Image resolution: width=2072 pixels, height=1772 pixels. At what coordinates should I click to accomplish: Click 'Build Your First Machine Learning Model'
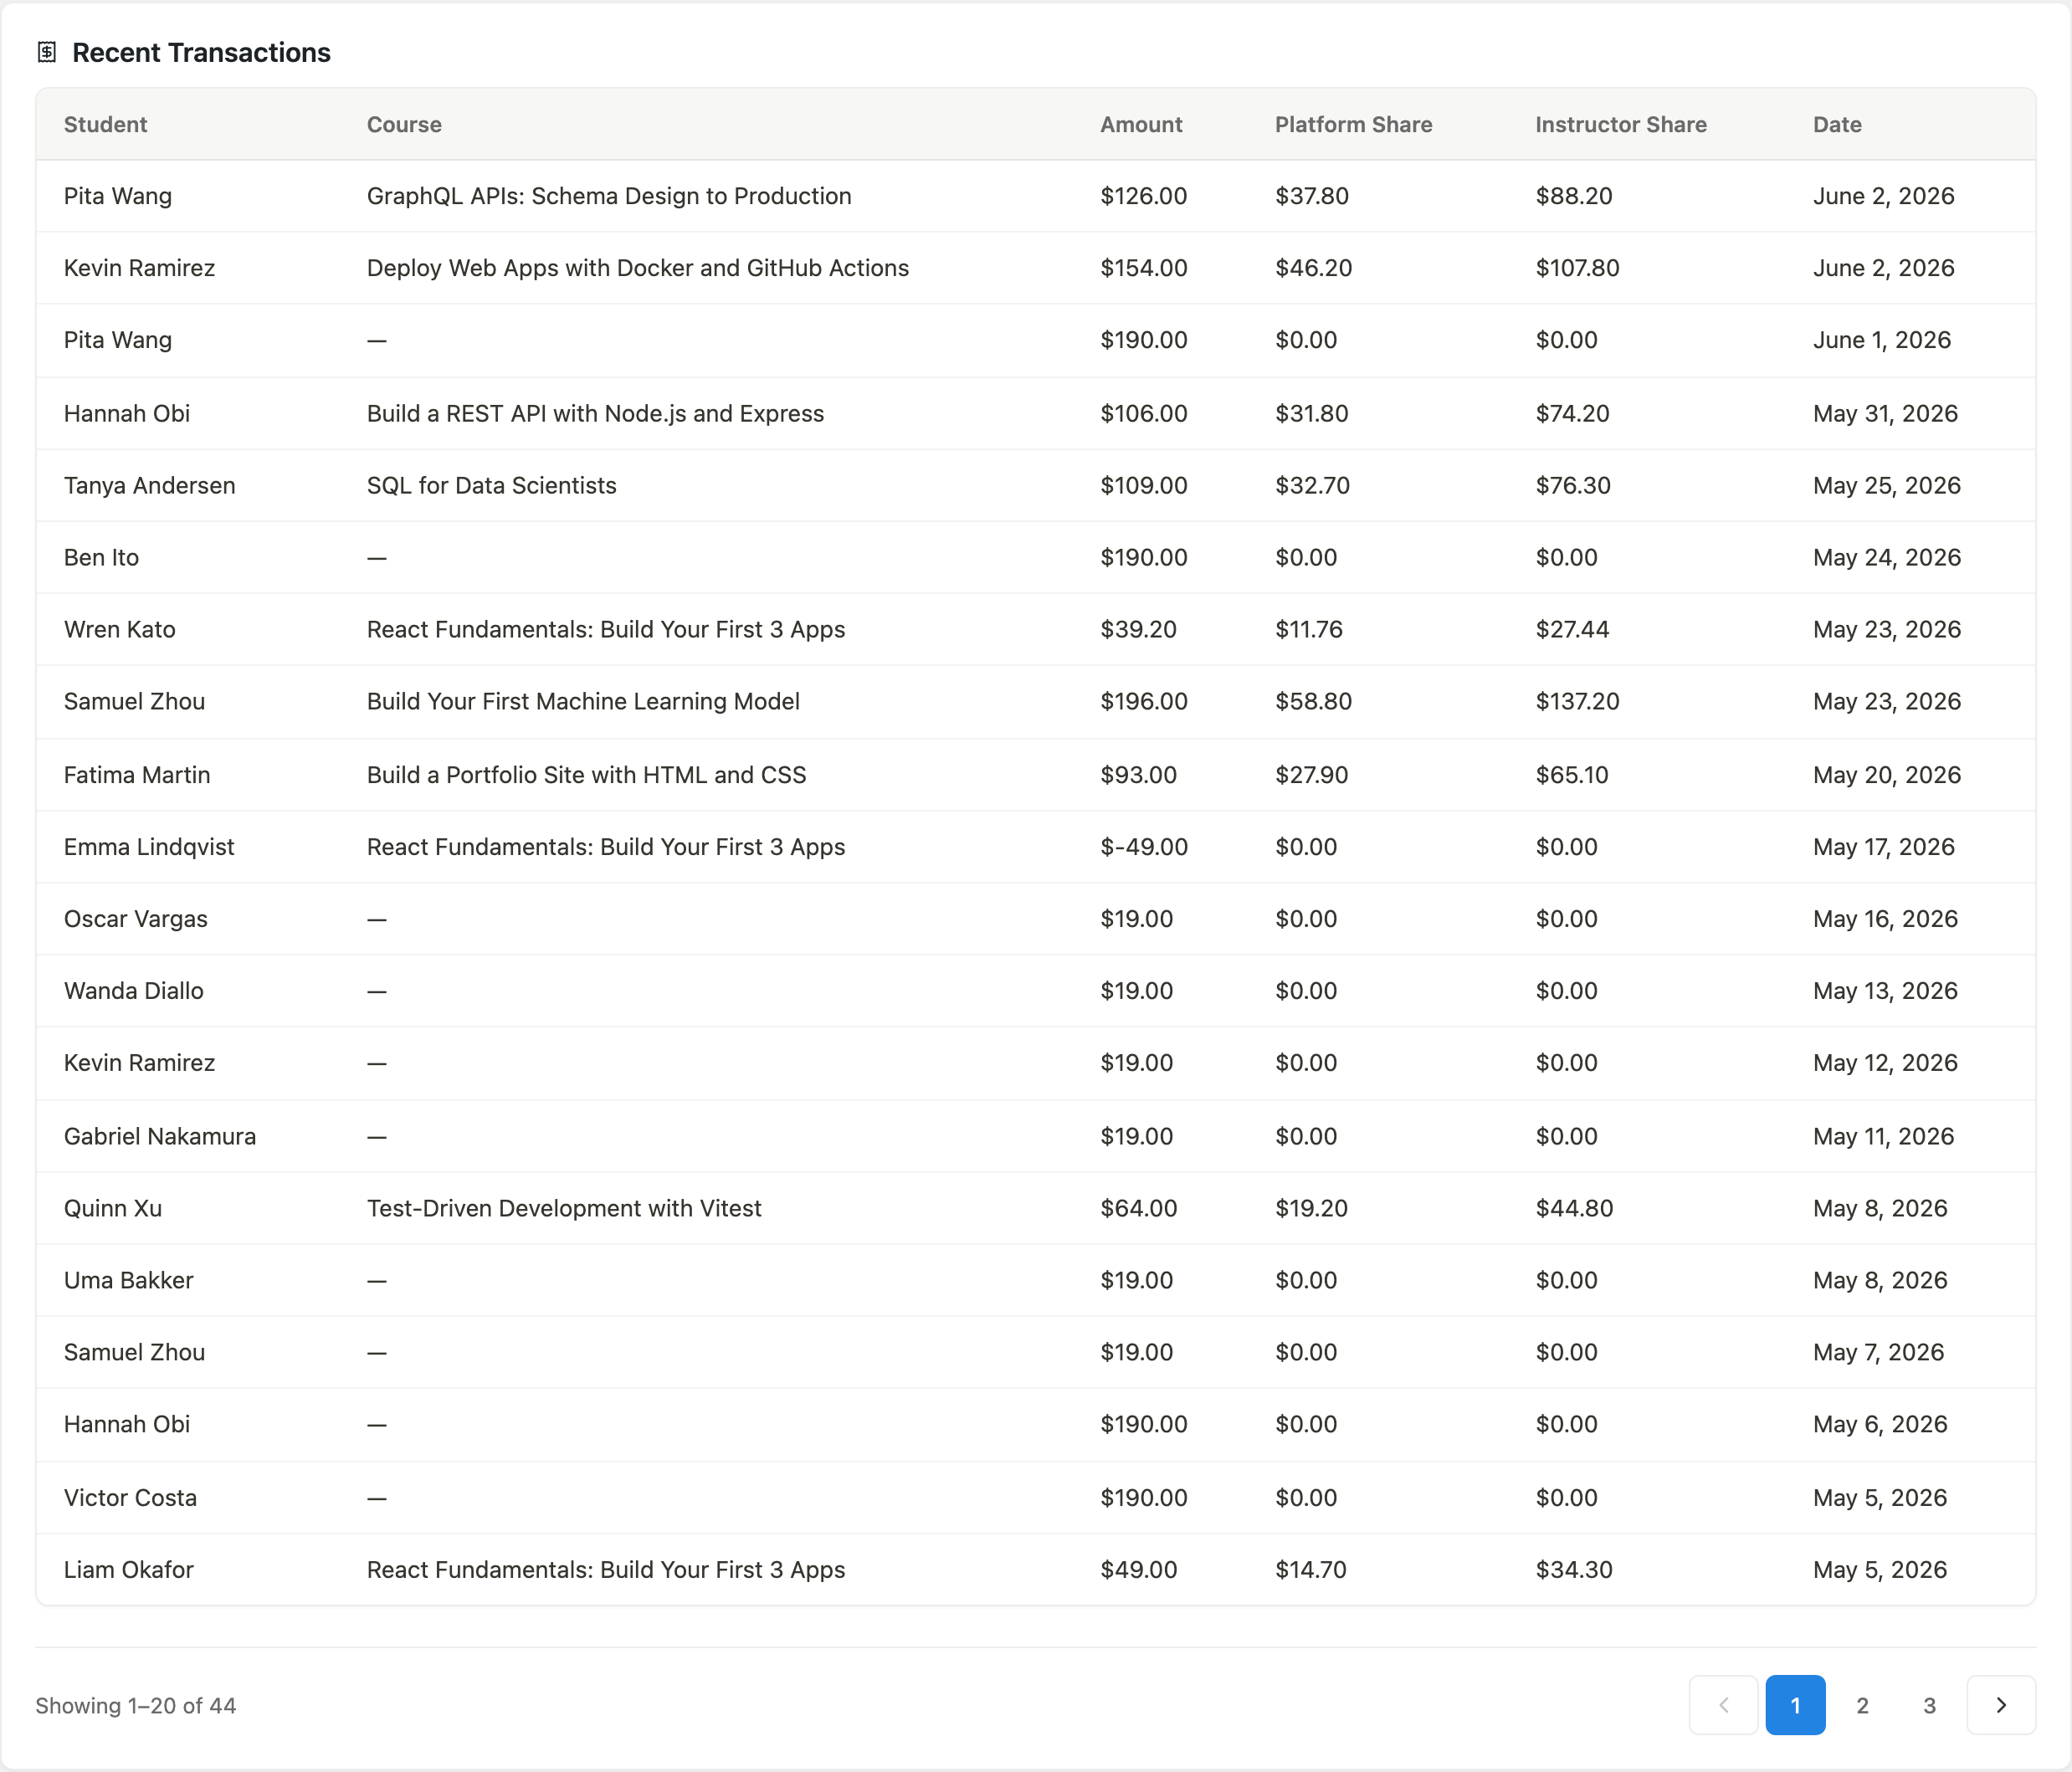(583, 701)
